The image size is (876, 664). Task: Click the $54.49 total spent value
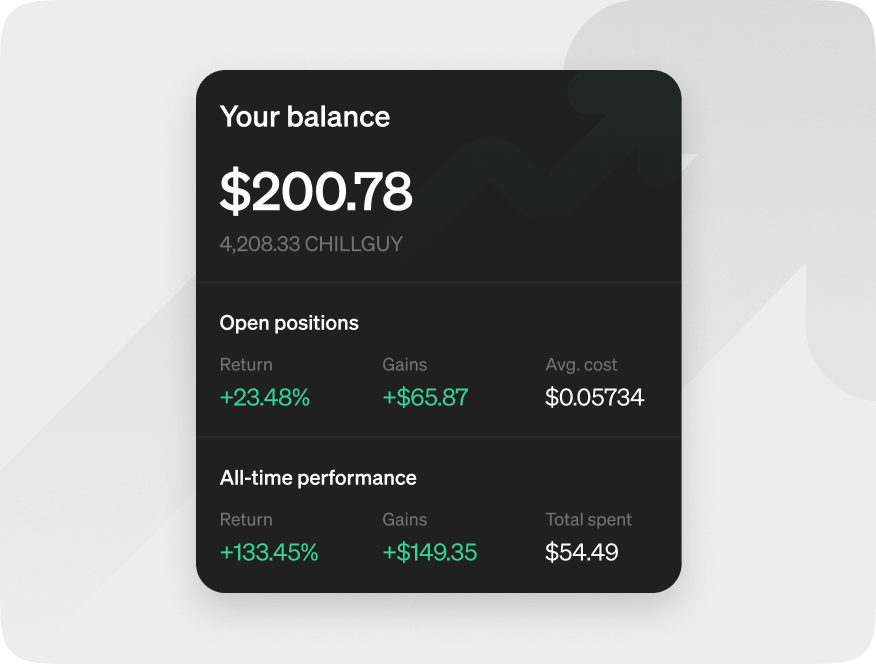(582, 552)
